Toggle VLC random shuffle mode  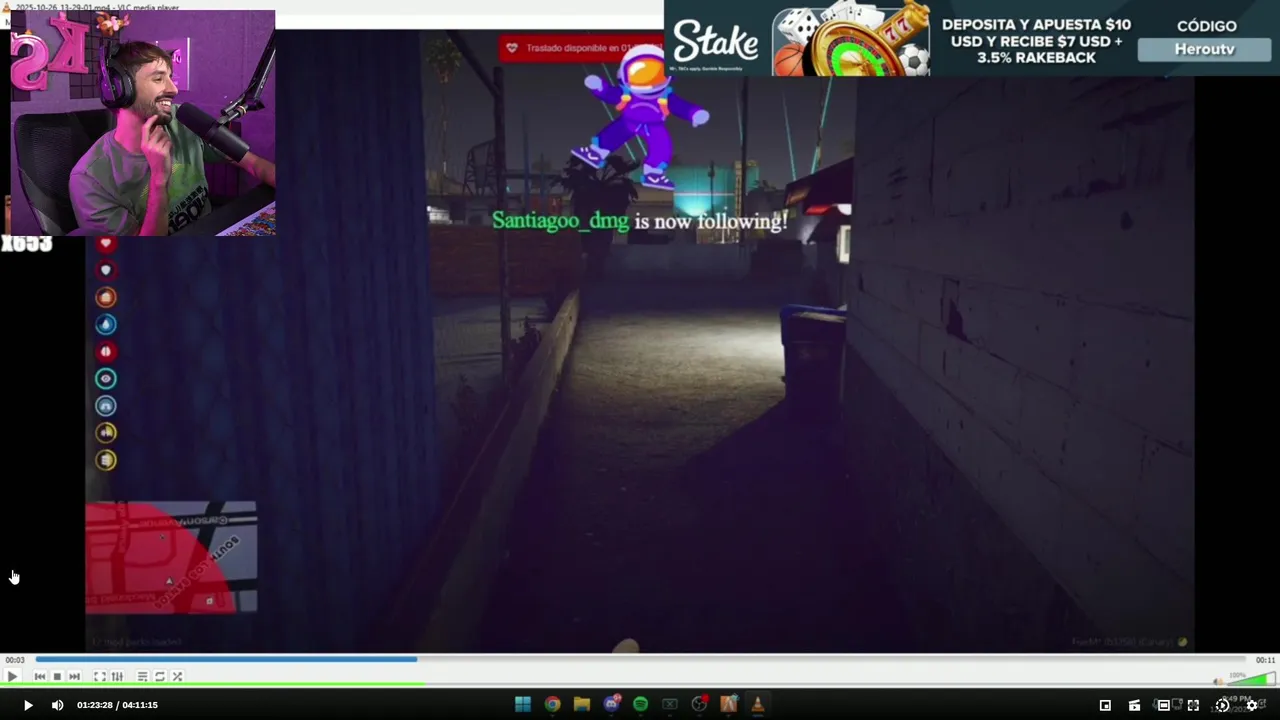(177, 677)
